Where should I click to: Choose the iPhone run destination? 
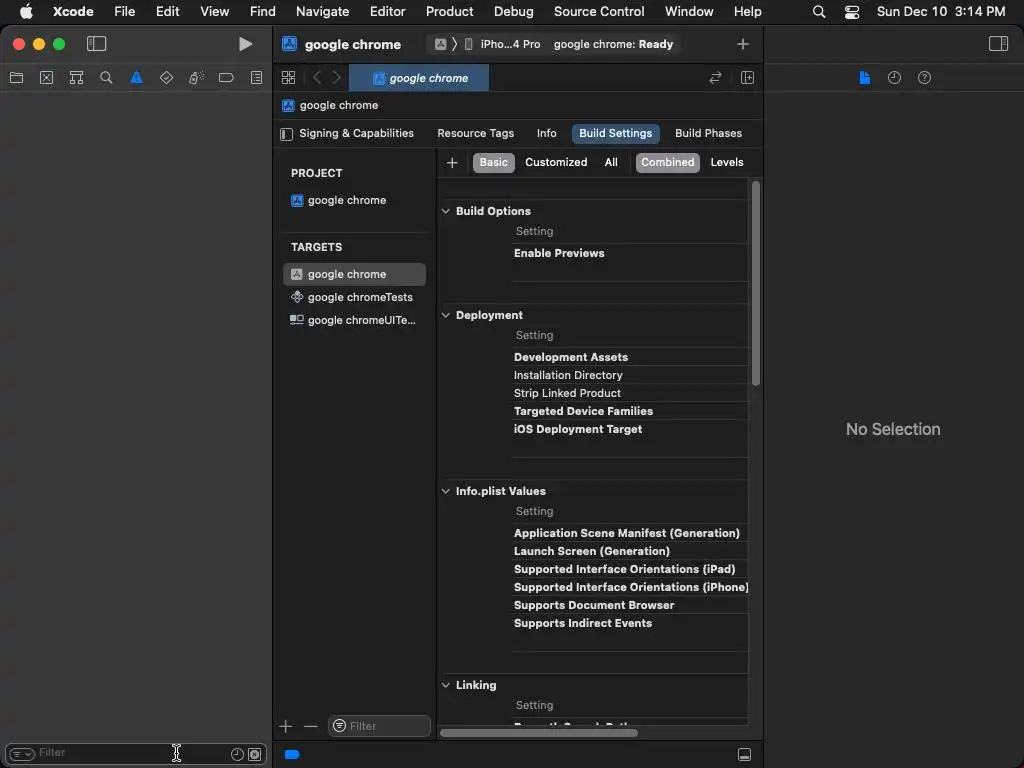pos(503,44)
